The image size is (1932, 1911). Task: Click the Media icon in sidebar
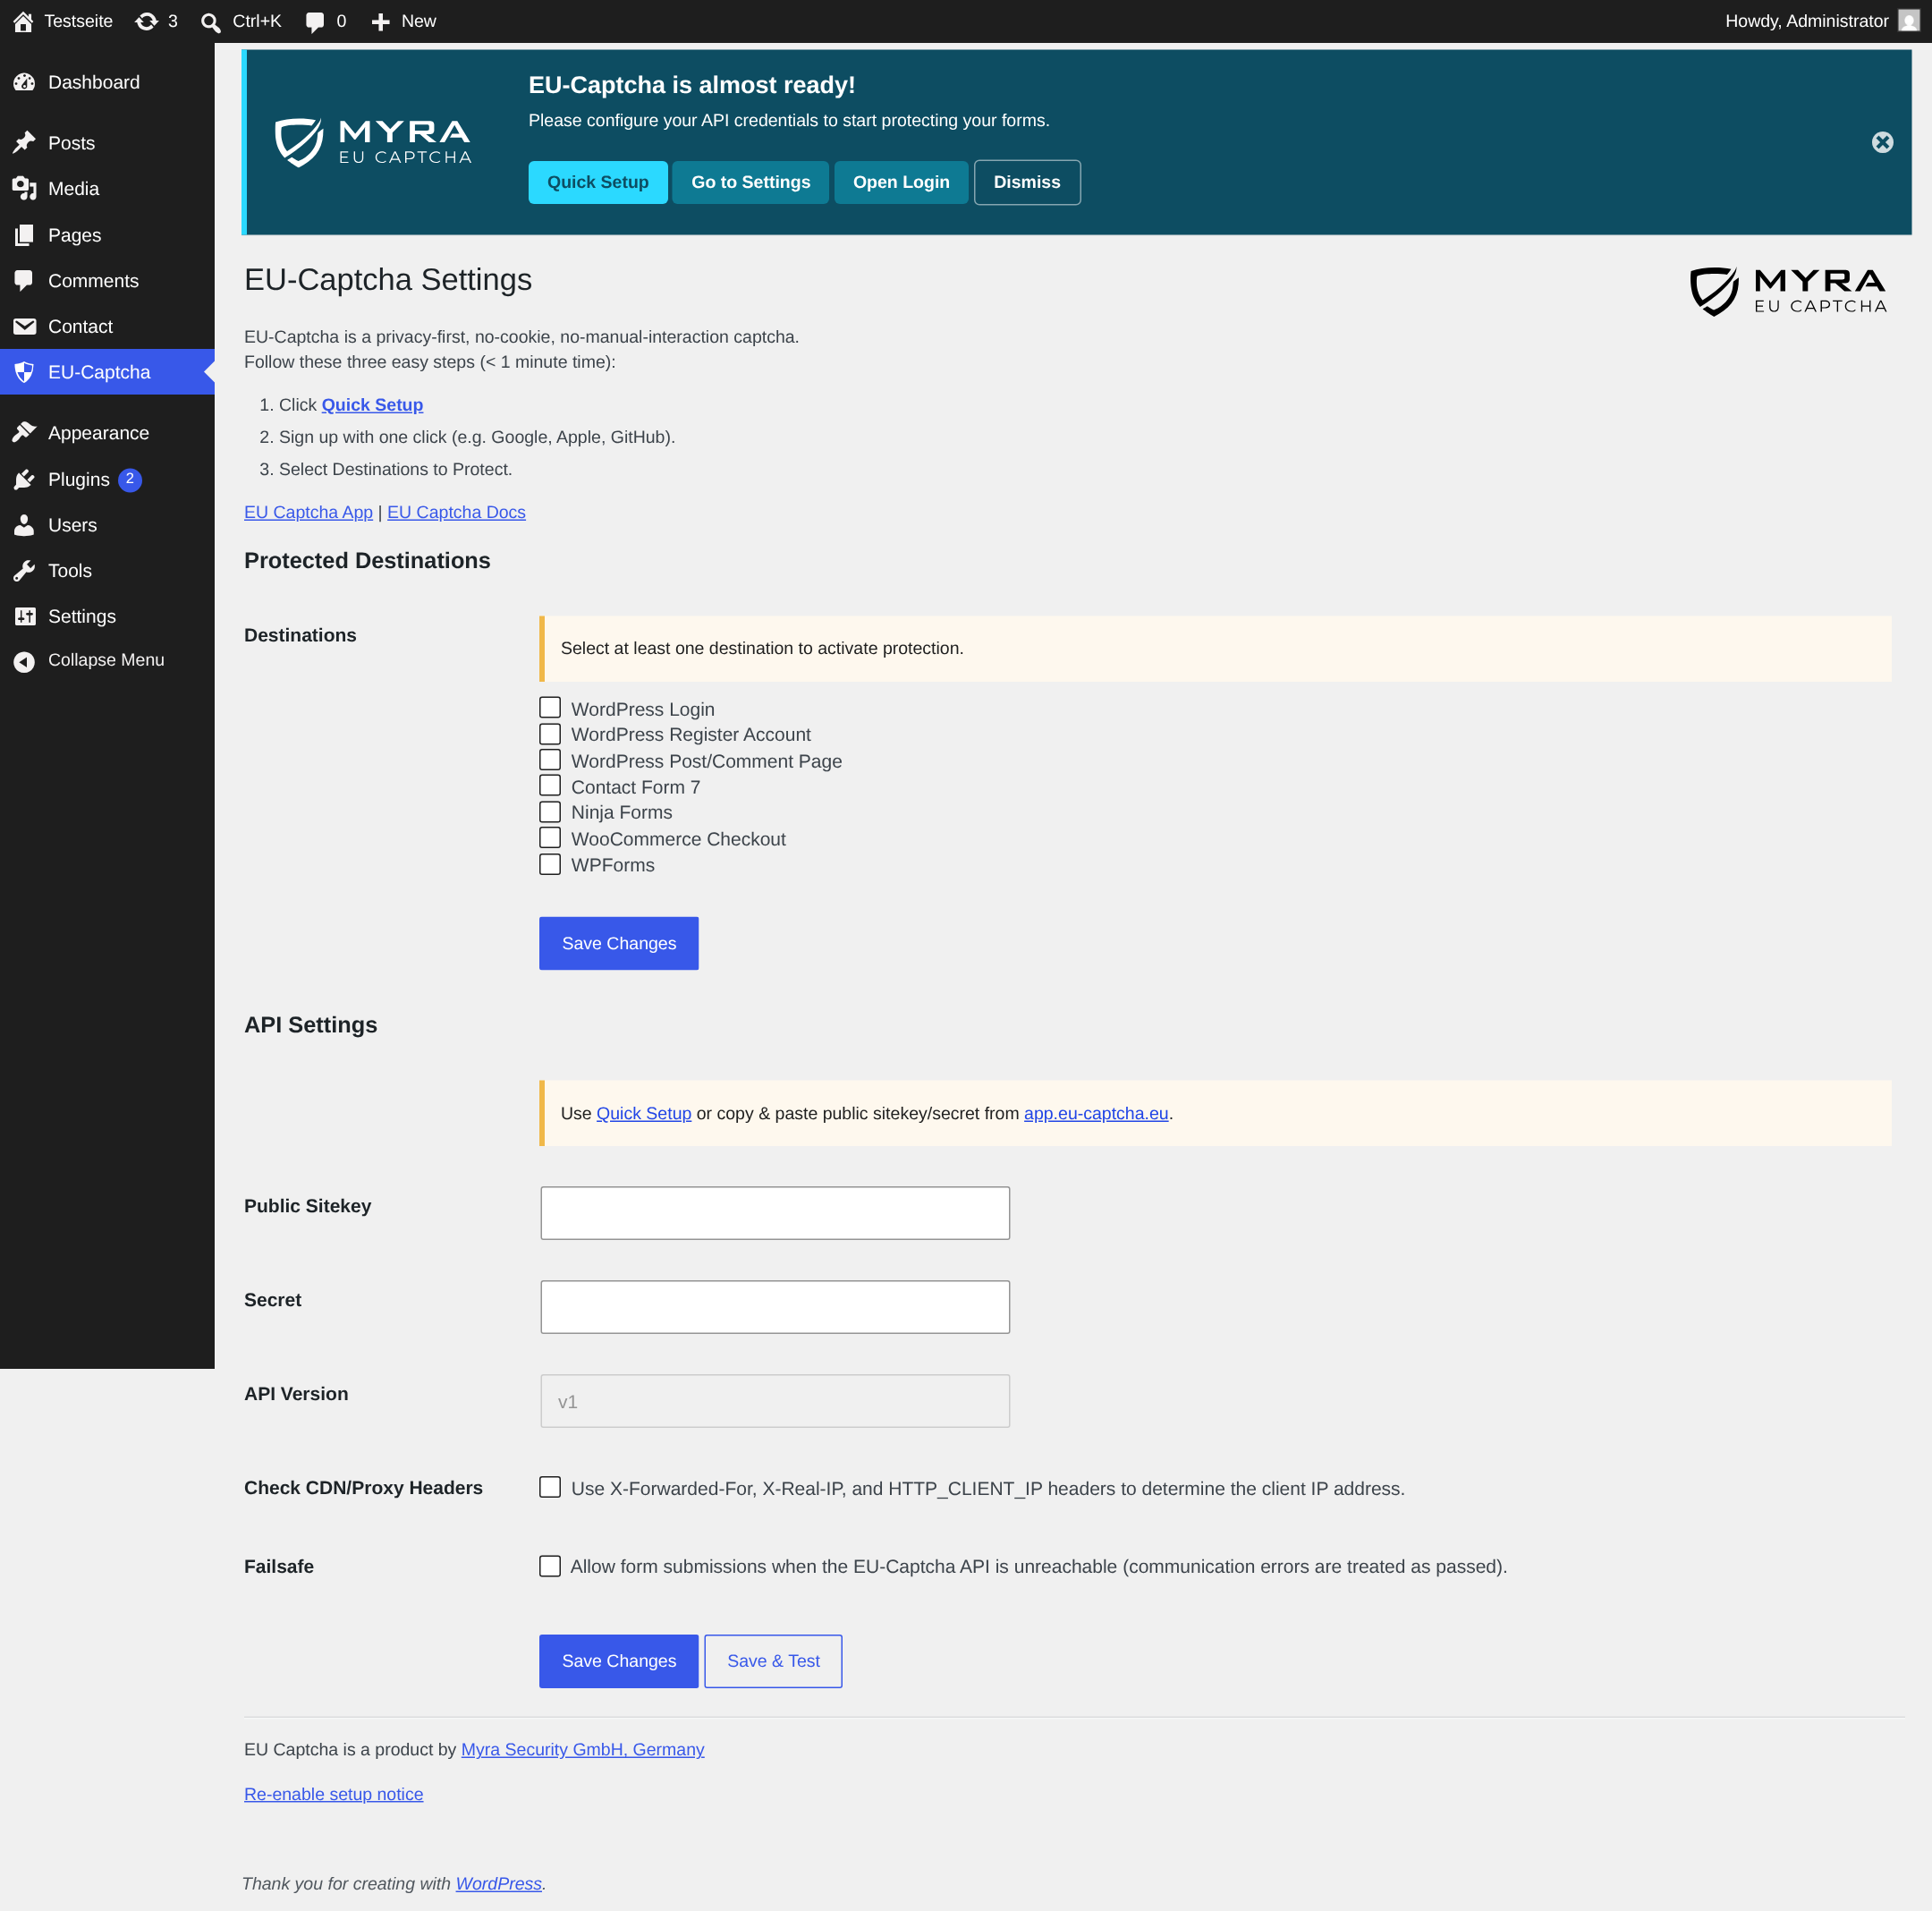click(24, 189)
